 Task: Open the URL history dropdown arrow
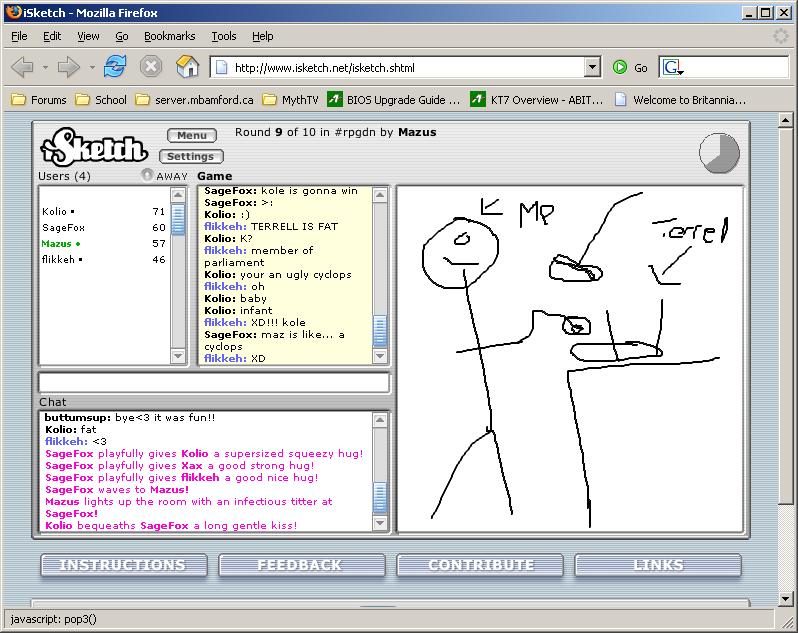592,67
